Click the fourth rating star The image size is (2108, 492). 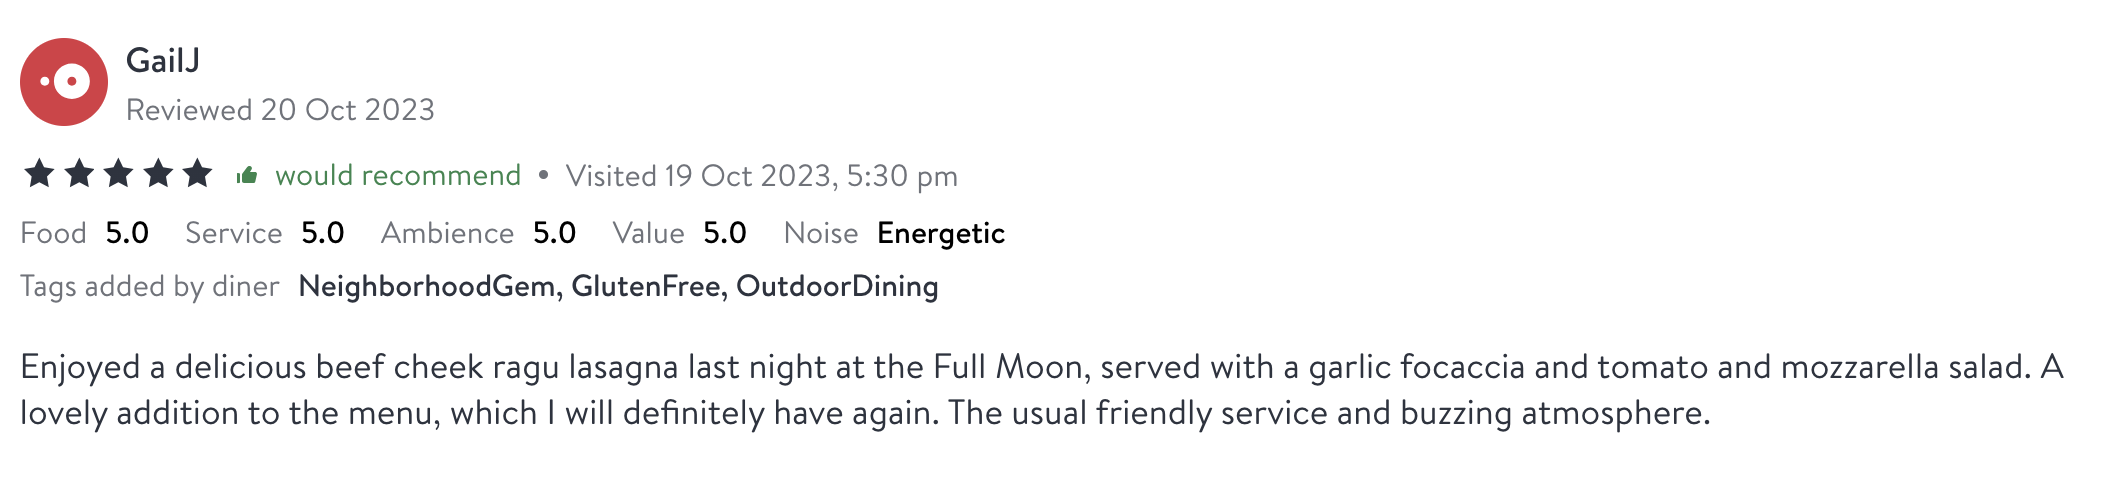[x=158, y=174]
